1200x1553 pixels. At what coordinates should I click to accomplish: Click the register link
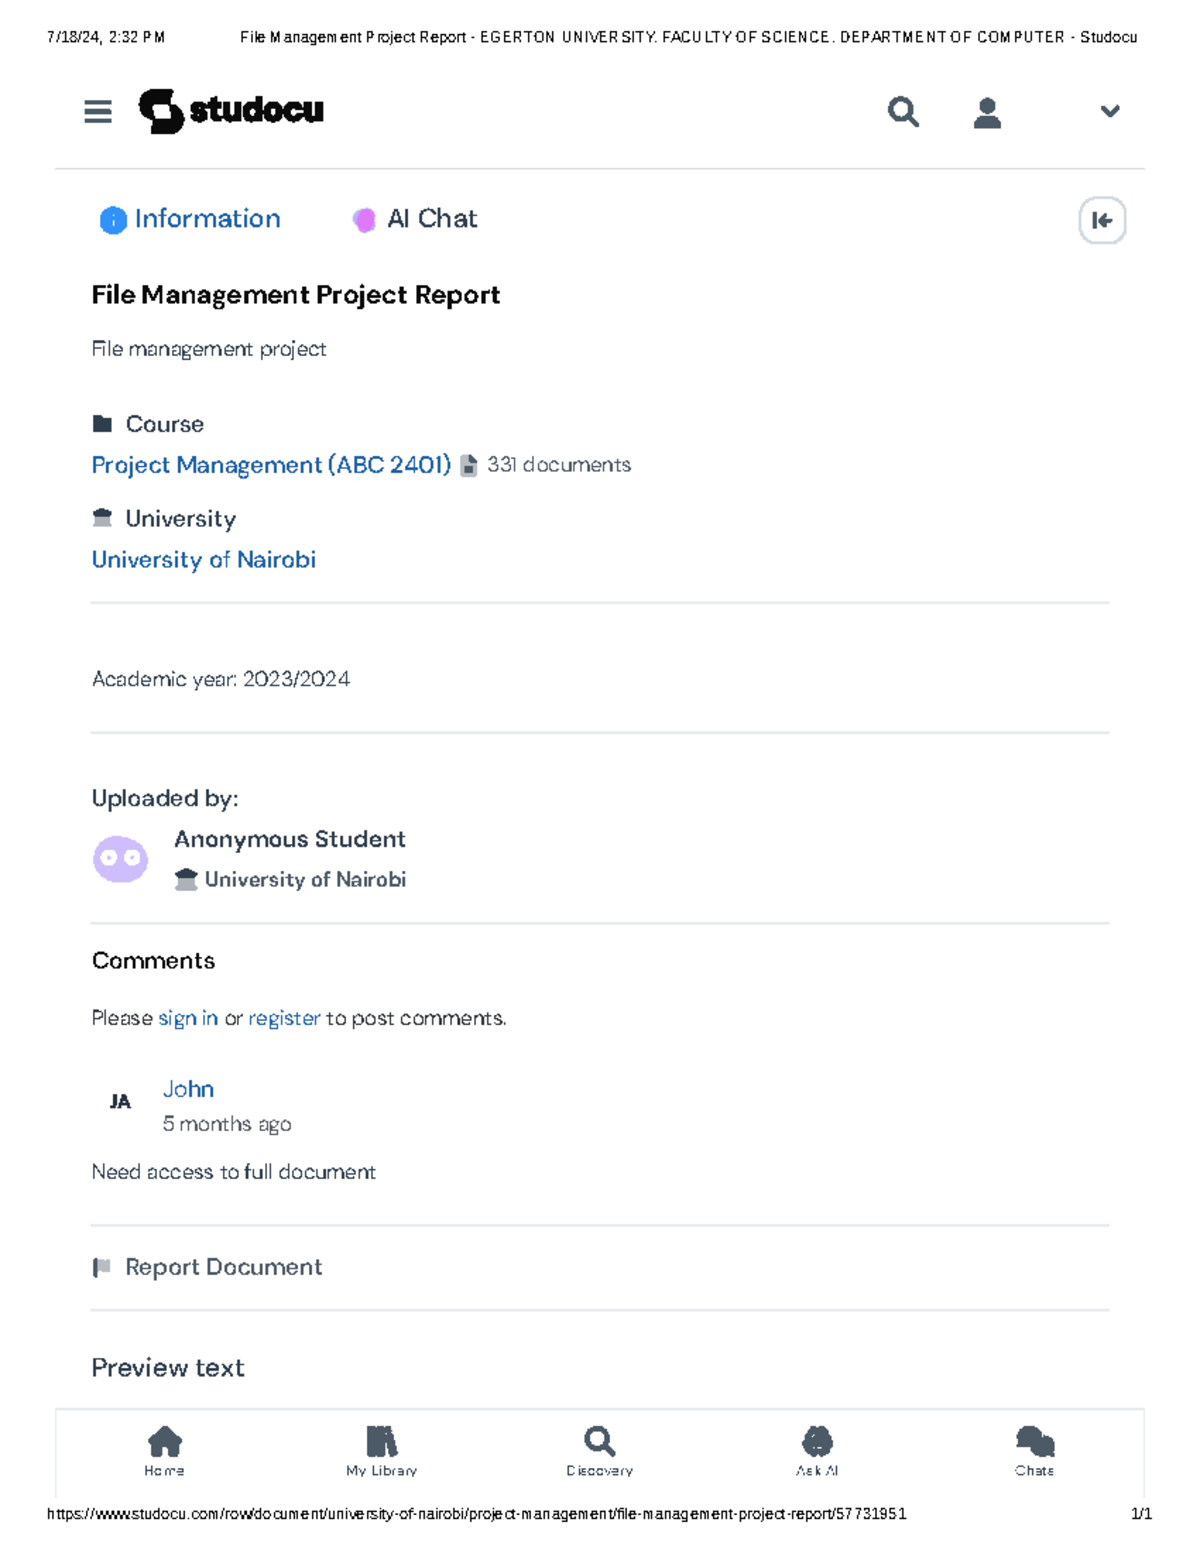coord(284,1018)
